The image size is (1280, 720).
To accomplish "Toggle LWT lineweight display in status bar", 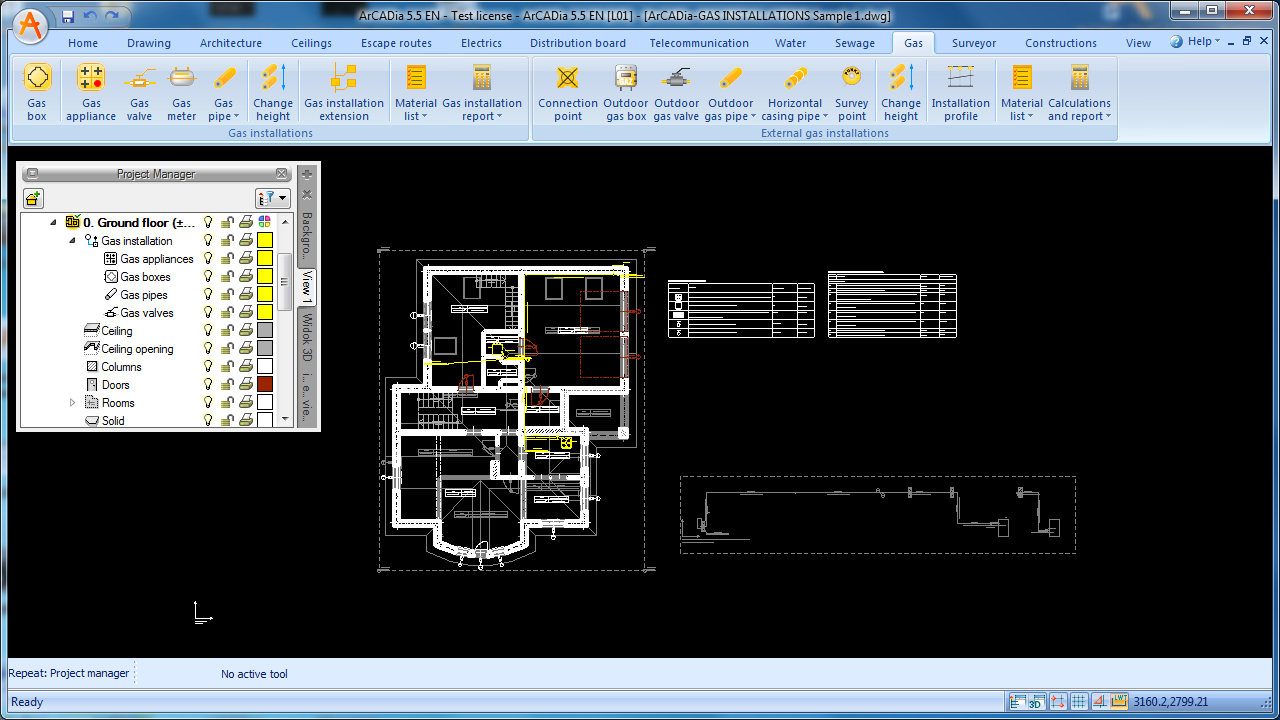I will [x=1119, y=702].
